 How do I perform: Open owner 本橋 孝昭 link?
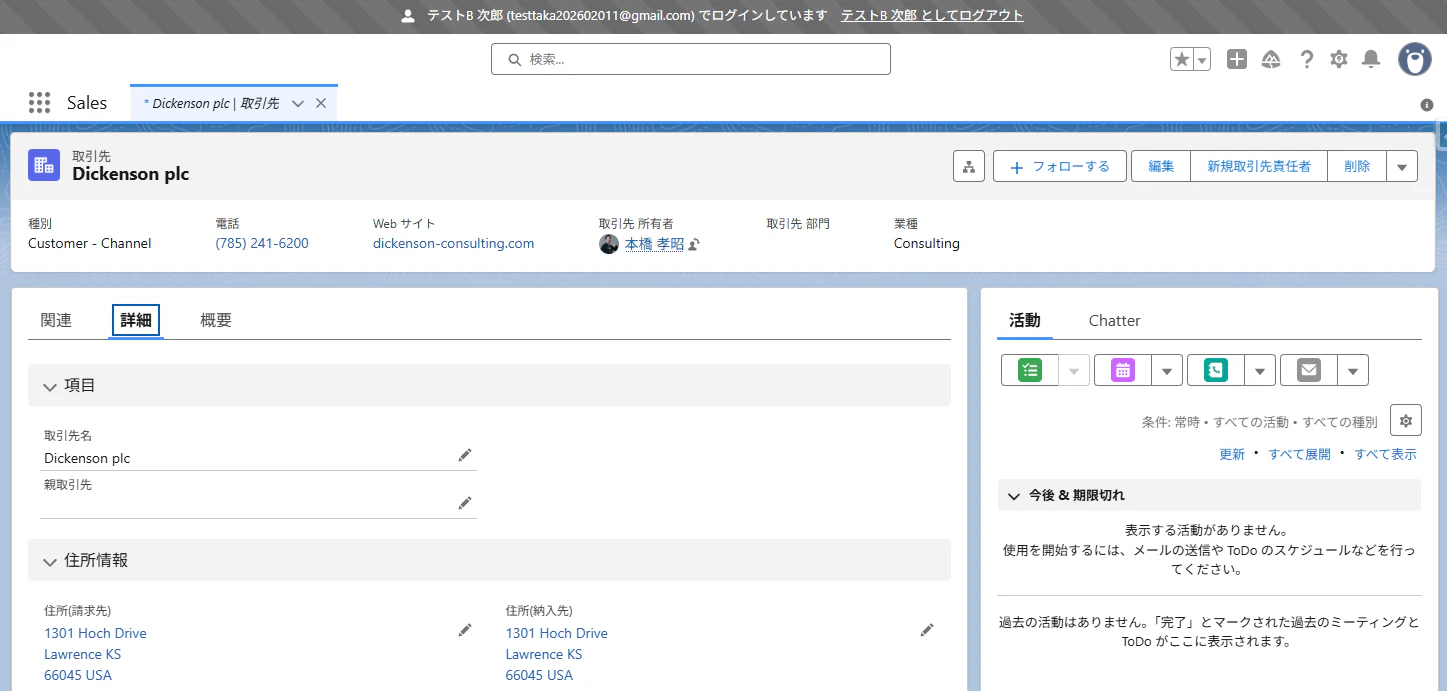(x=654, y=244)
